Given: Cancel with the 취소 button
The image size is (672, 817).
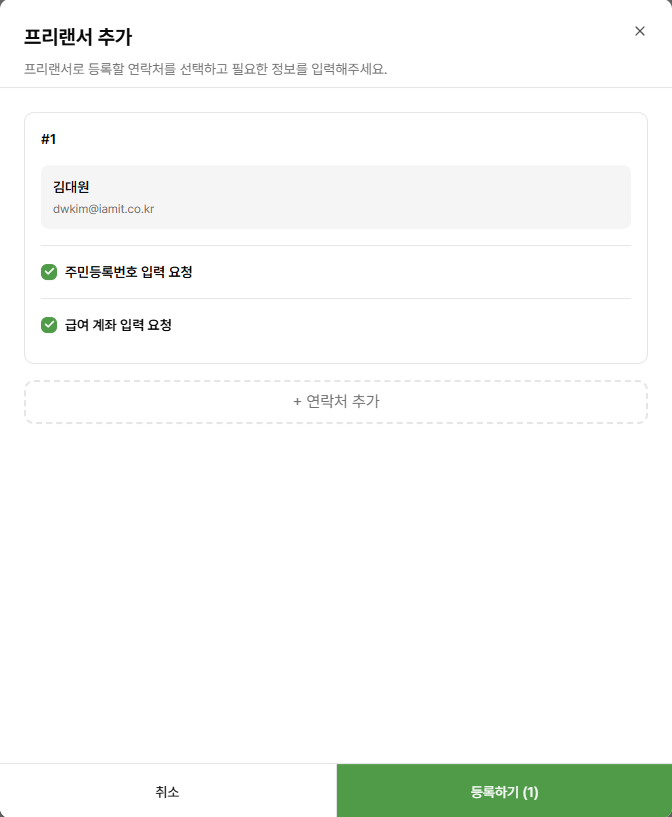Looking at the screenshot, I should coord(168,791).
